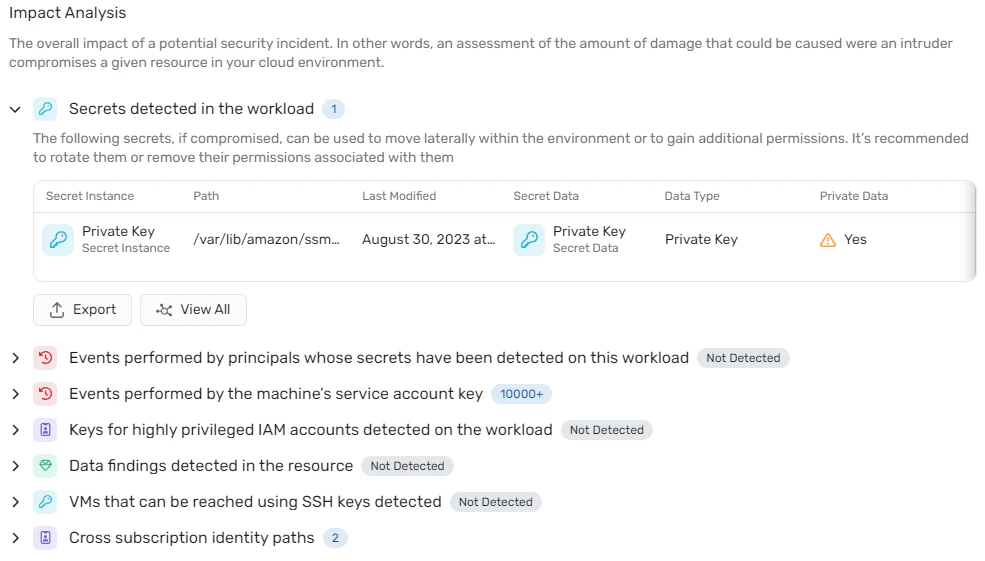Expand Events performed by machine's service account key
985x561 pixels.
pos(16,394)
